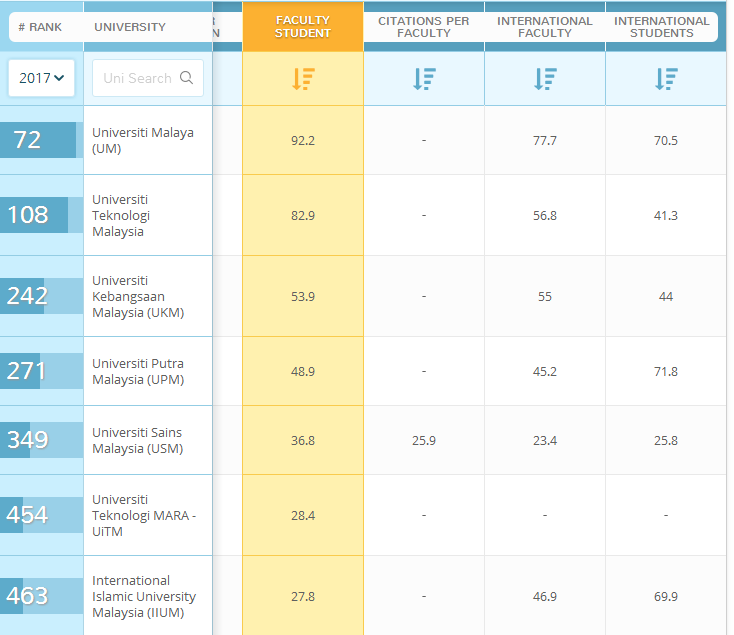Select the Faculty Student column header
The image size is (734, 635).
tap(303, 27)
